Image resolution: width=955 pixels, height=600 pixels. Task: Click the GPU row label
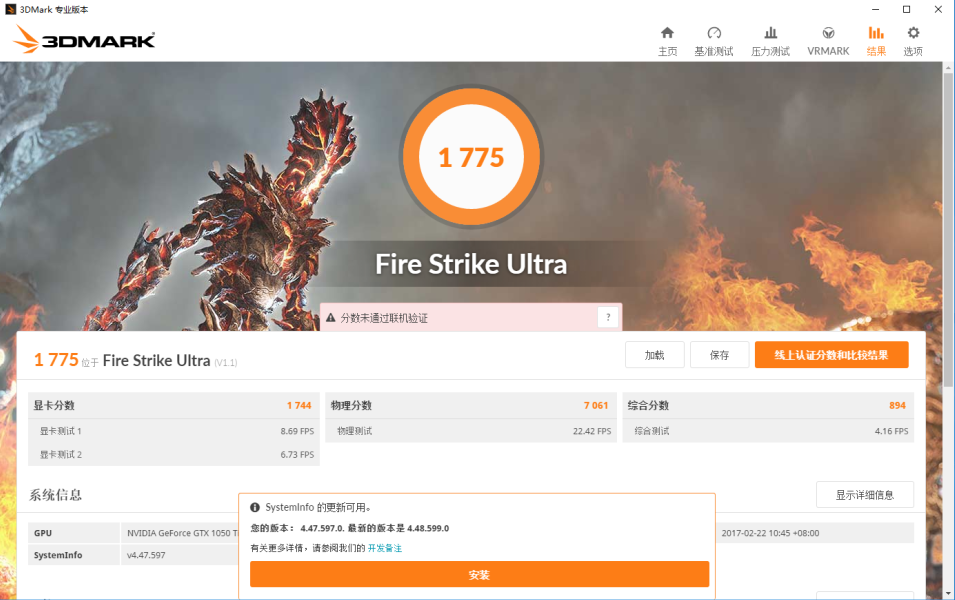[43, 533]
